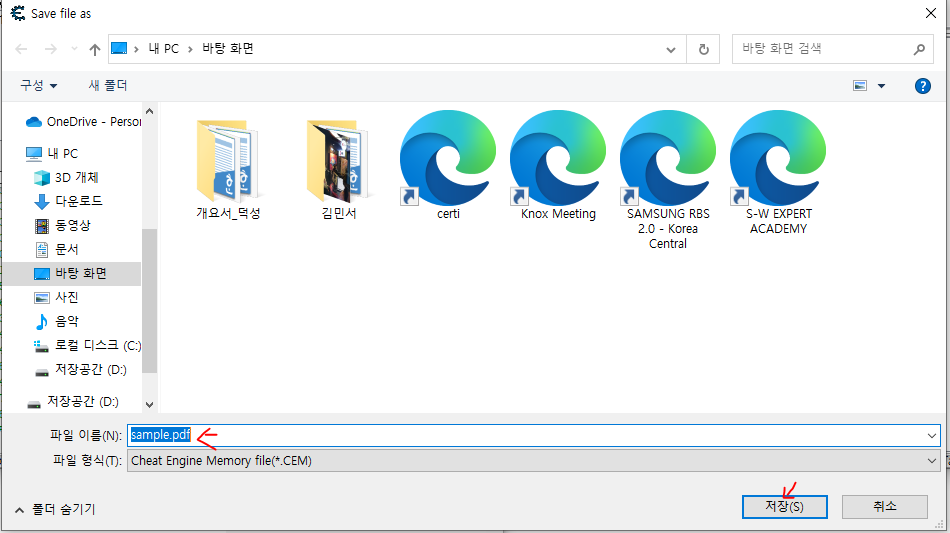The image size is (950, 533).
Task: Open the file type combo box
Action: [x=534, y=461]
